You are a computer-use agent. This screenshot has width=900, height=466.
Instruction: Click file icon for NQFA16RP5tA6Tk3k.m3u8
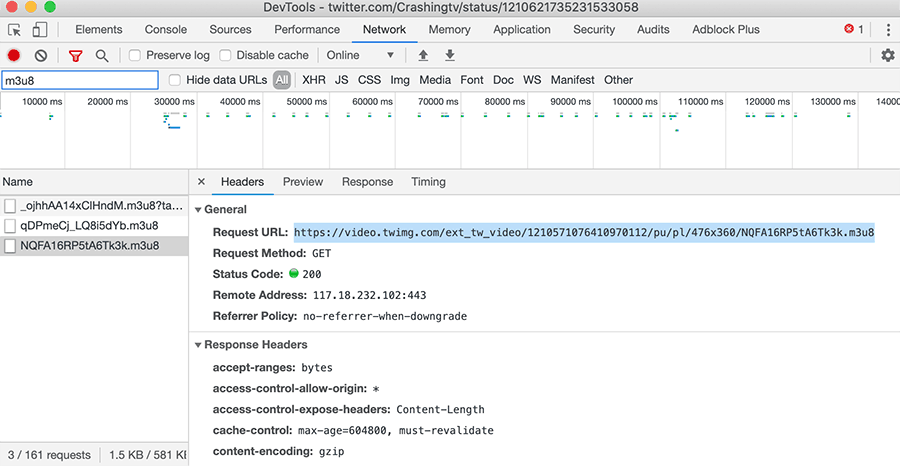(9, 246)
